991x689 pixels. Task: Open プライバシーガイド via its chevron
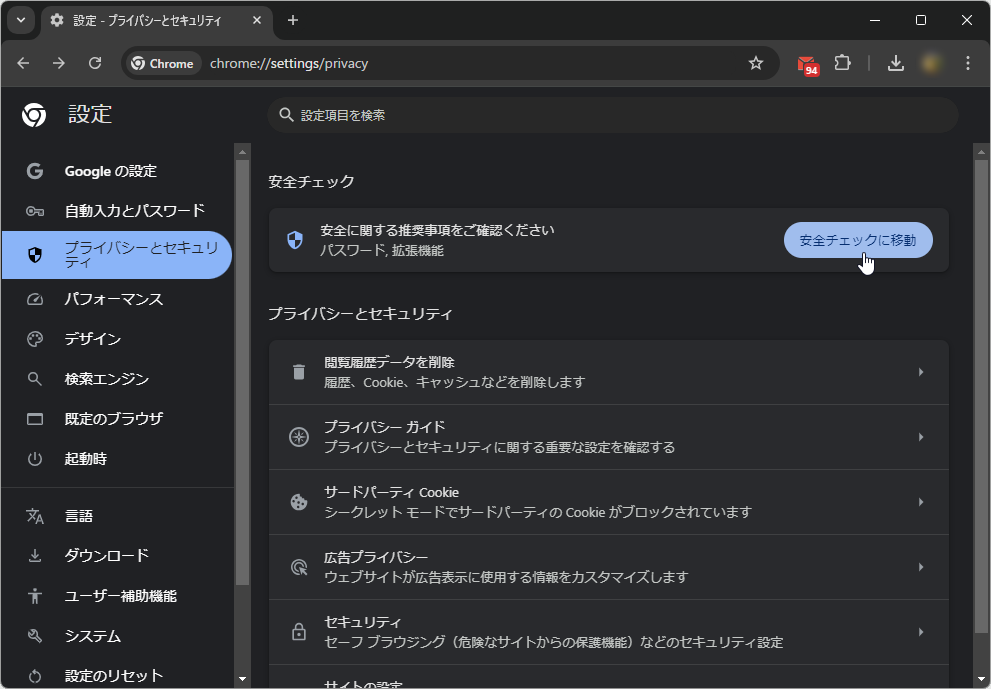tap(921, 436)
